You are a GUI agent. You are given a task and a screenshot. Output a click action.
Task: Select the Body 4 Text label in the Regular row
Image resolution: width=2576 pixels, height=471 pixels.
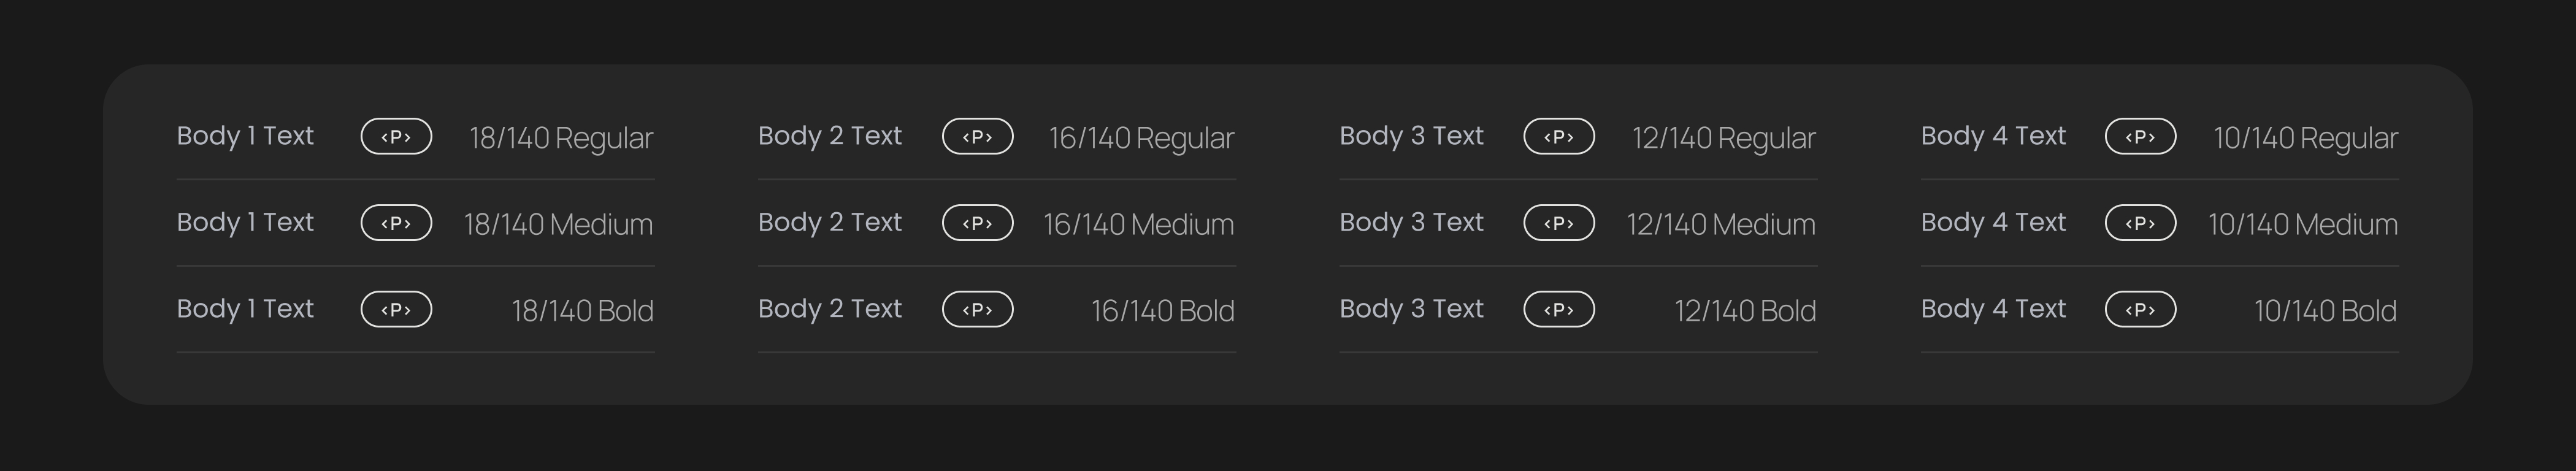pyautogui.click(x=1992, y=136)
